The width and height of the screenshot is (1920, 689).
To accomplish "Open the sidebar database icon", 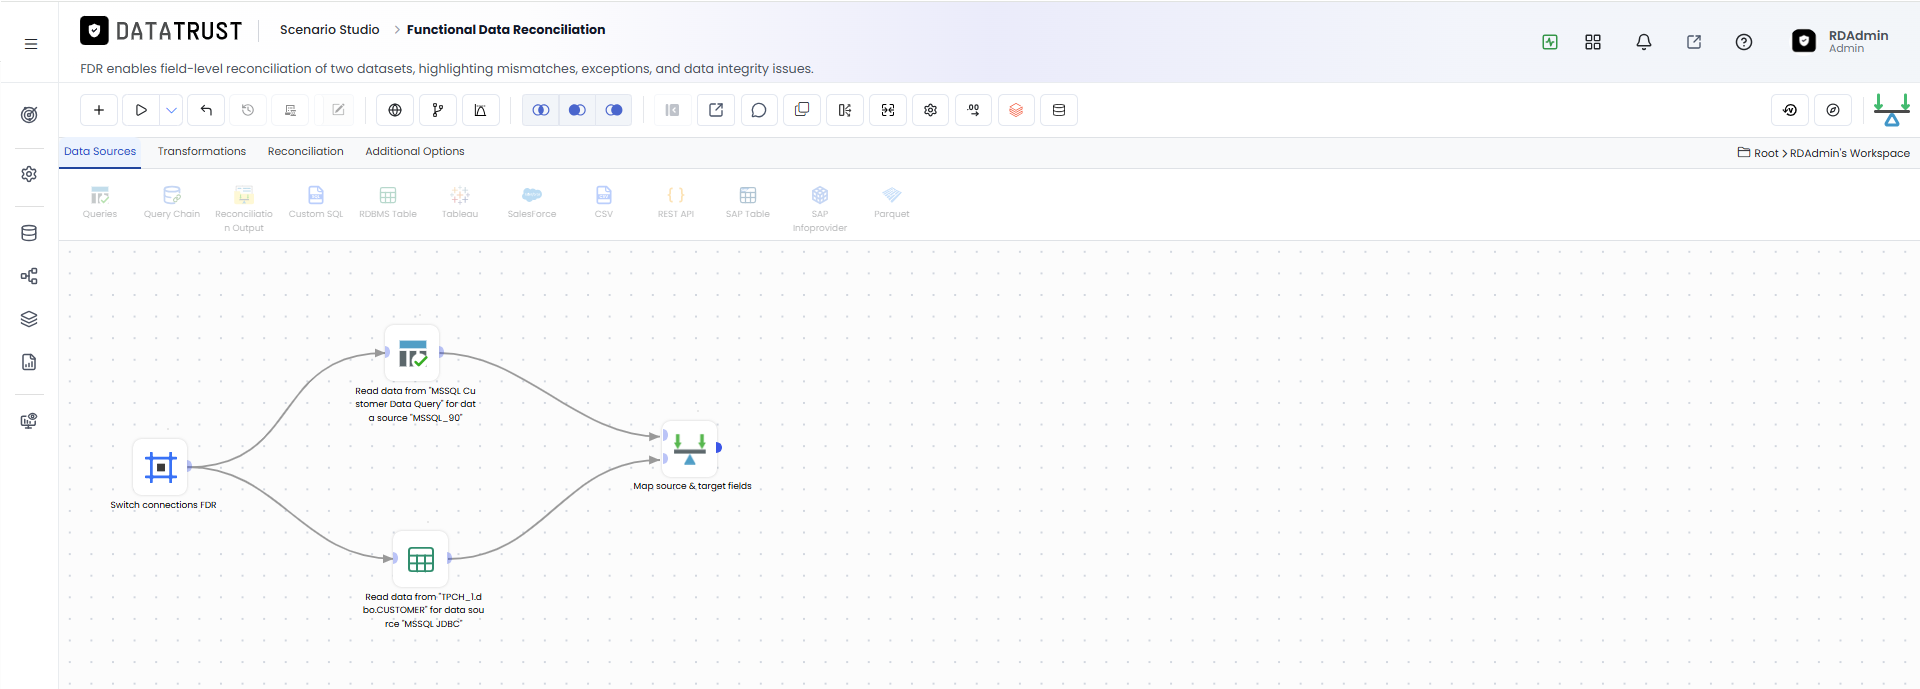I will (29, 233).
